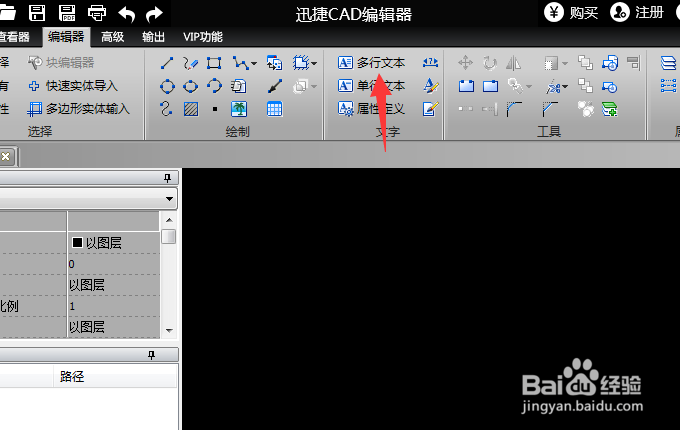Click the black 以图层 color swatch
The image size is (680, 430).
77,243
